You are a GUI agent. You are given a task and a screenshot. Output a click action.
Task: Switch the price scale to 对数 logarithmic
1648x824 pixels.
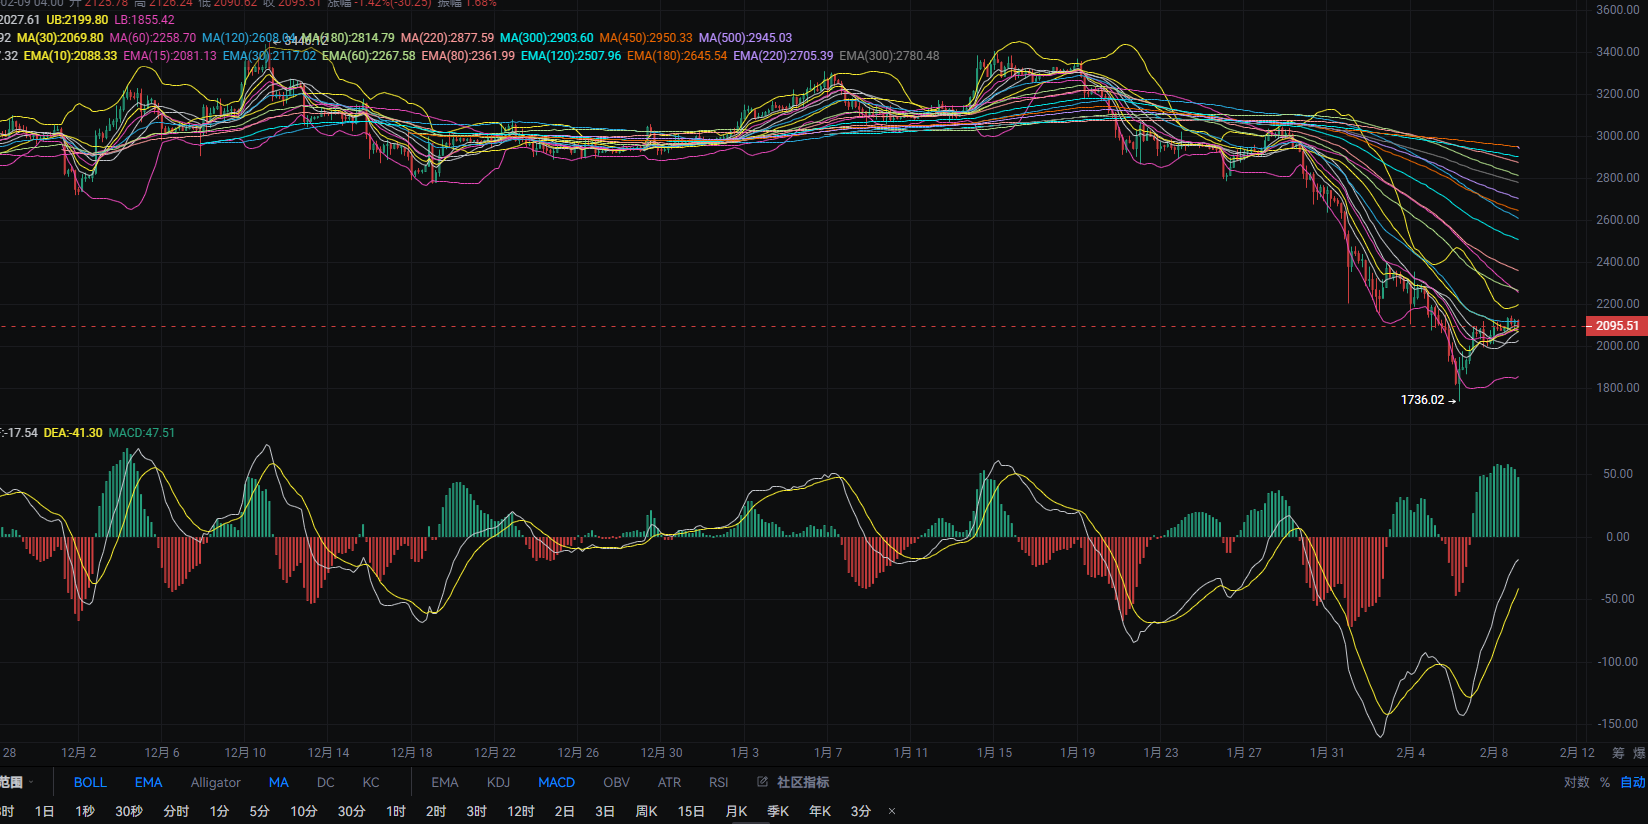[1576, 782]
